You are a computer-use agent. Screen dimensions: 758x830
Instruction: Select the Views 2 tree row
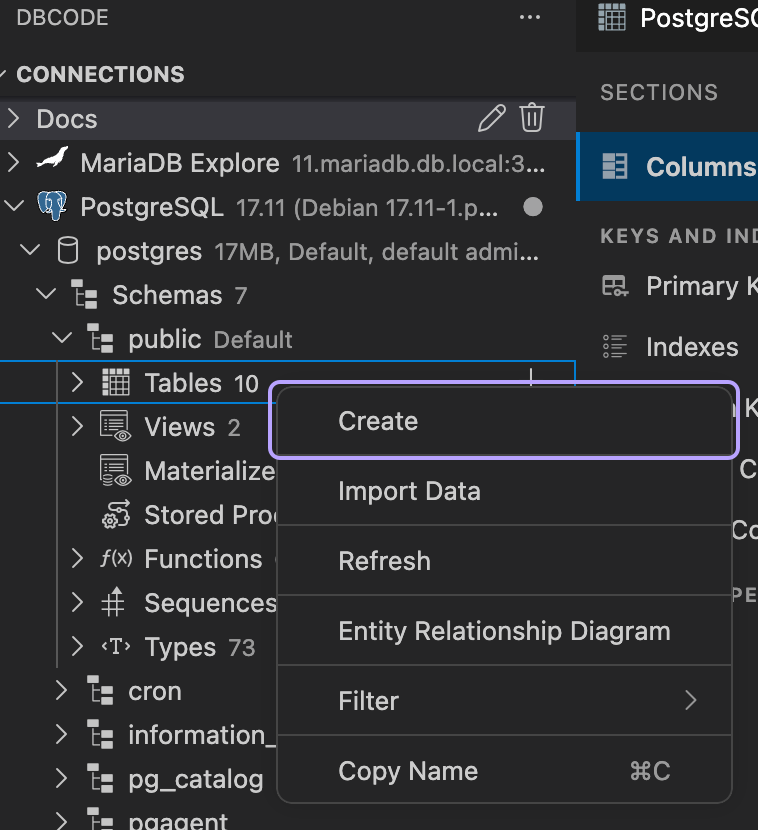(x=138, y=426)
